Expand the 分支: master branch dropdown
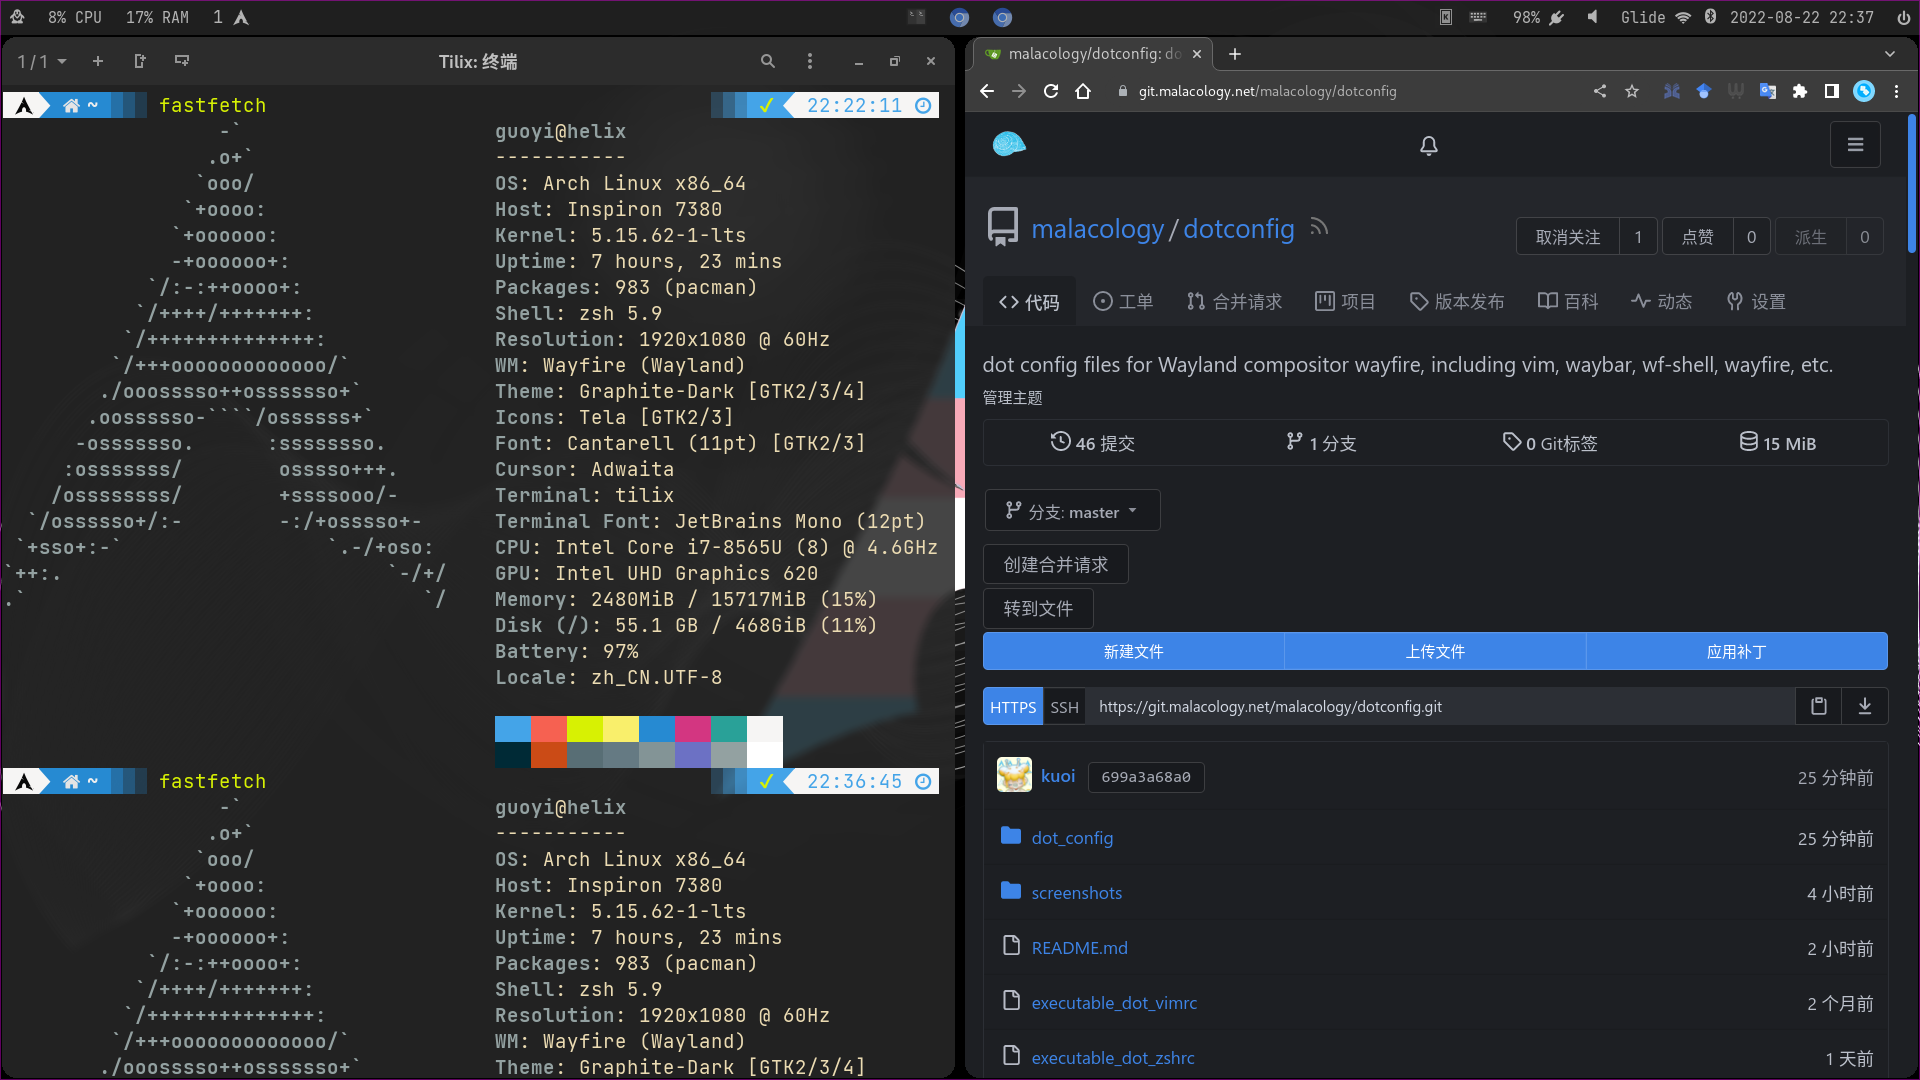This screenshot has height=1080, width=1920. pos(1072,511)
